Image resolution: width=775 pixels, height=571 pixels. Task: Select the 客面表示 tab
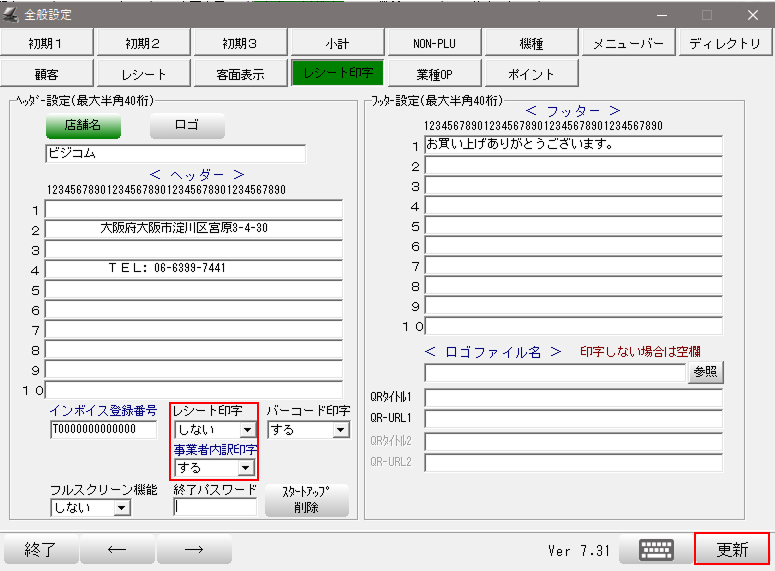point(240,73)
